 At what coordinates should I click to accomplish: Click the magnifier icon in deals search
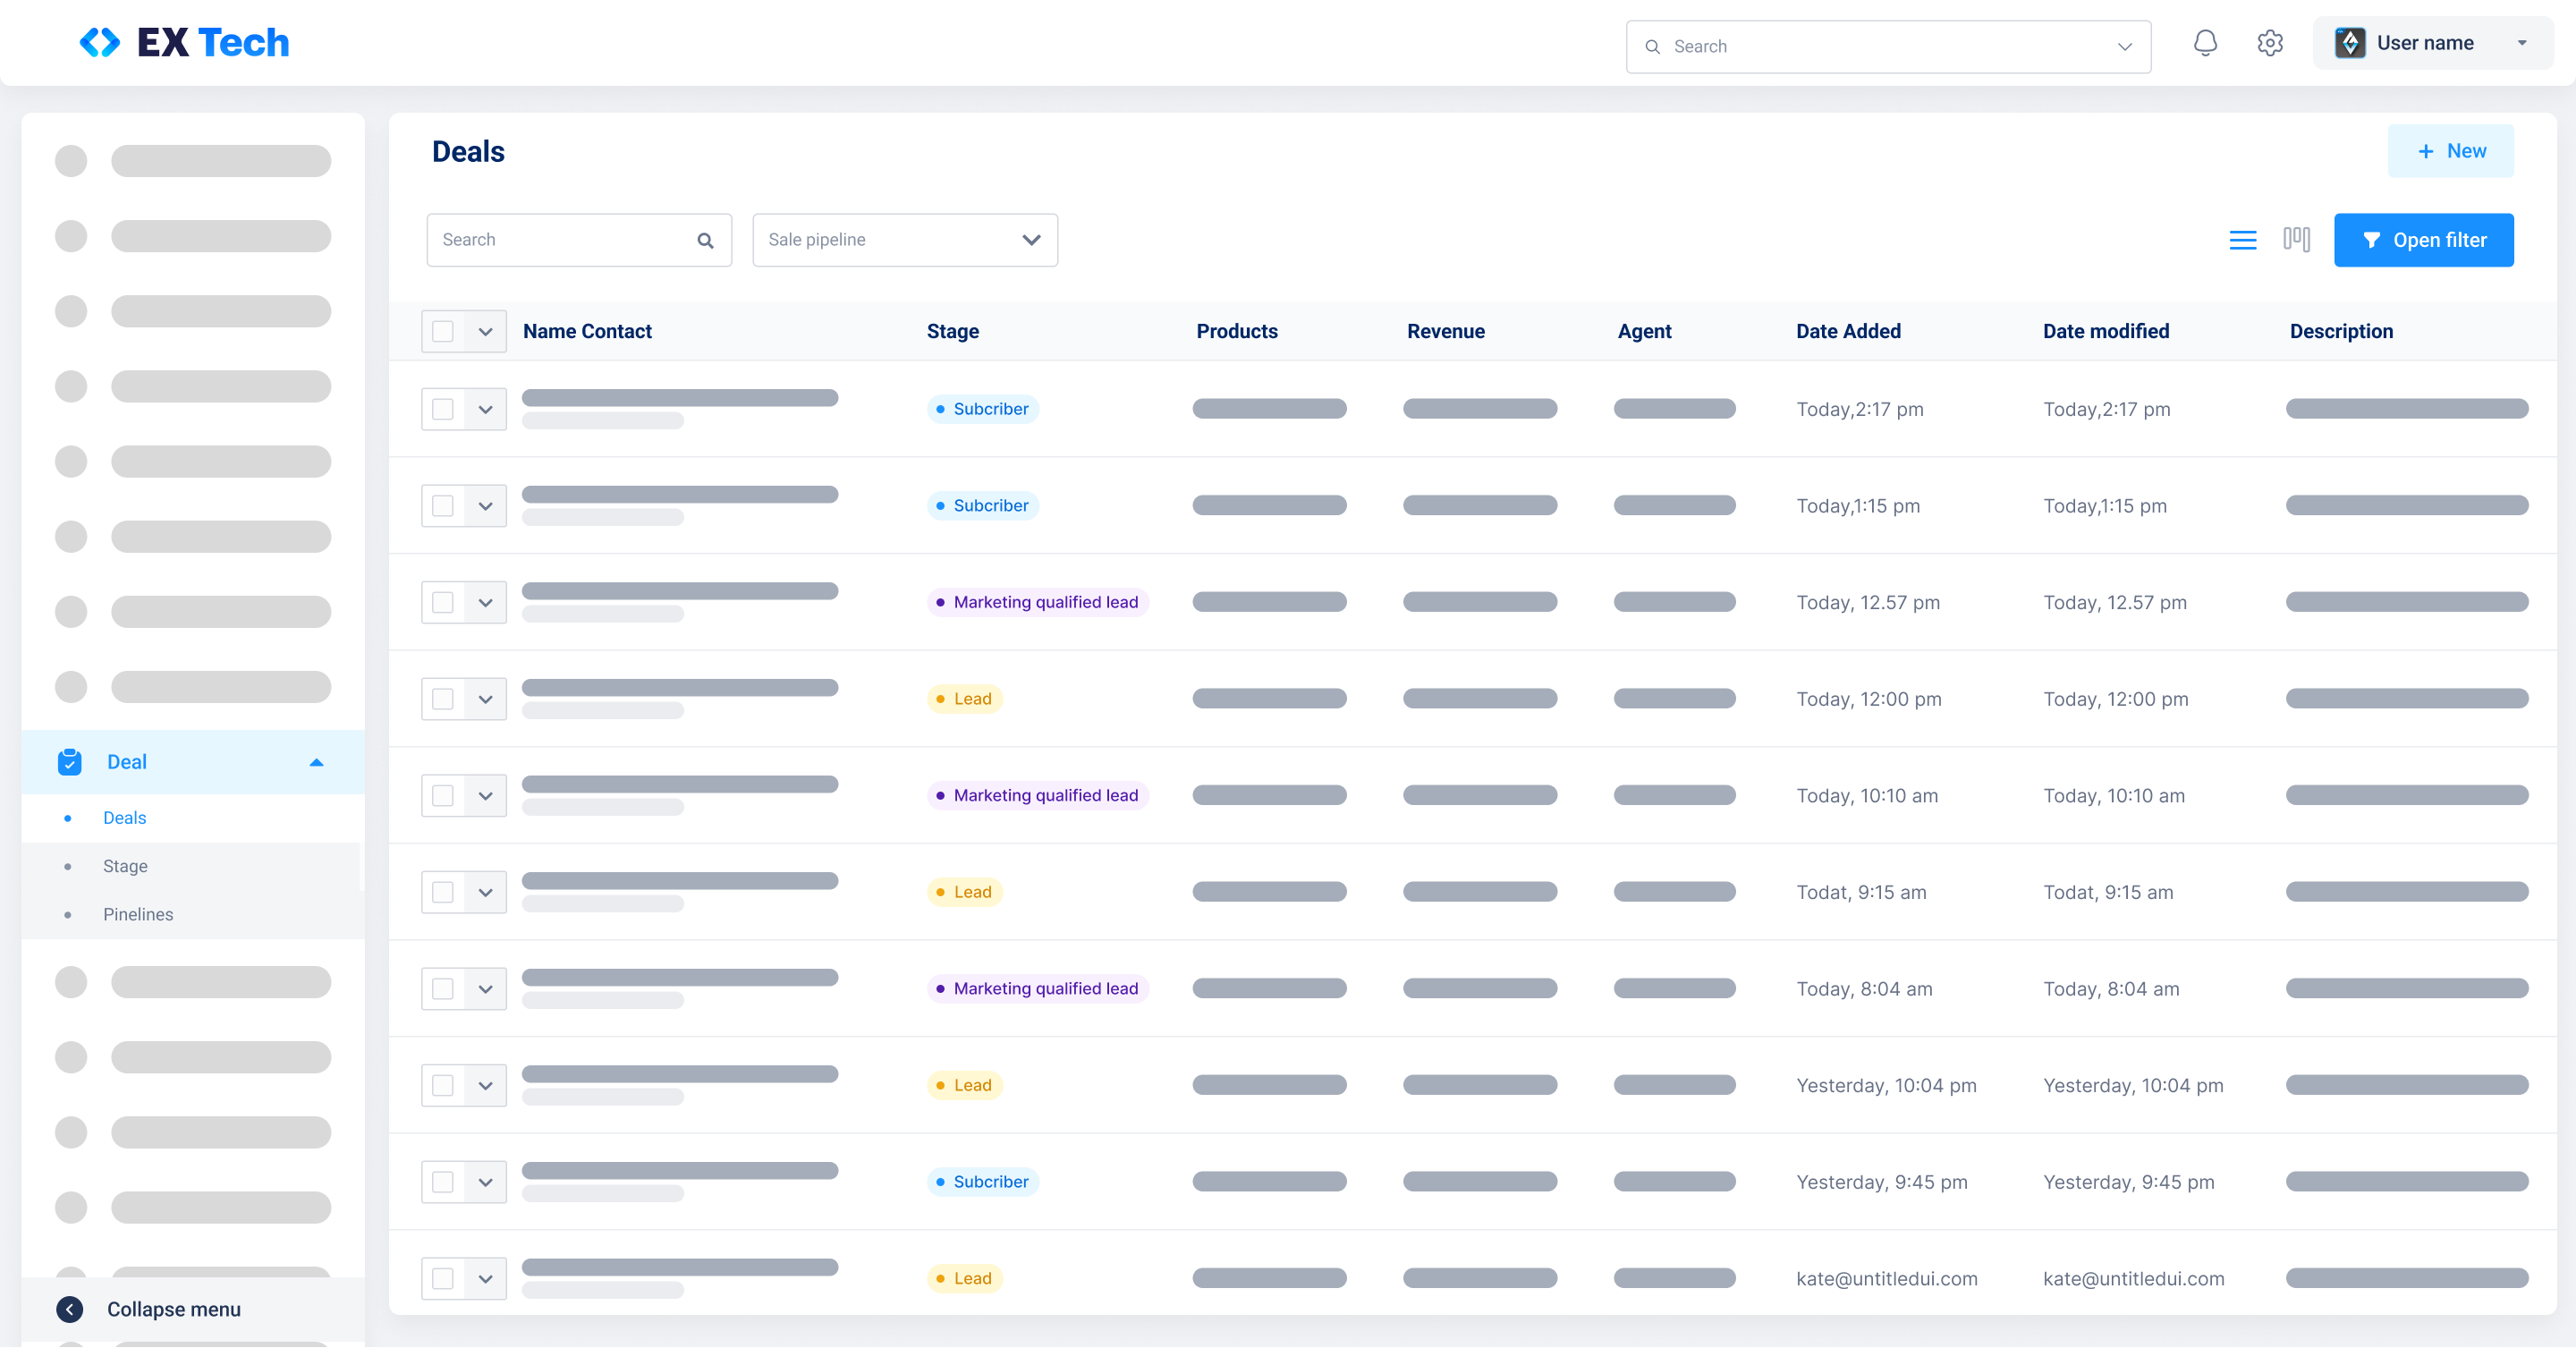tap(705, 240)
